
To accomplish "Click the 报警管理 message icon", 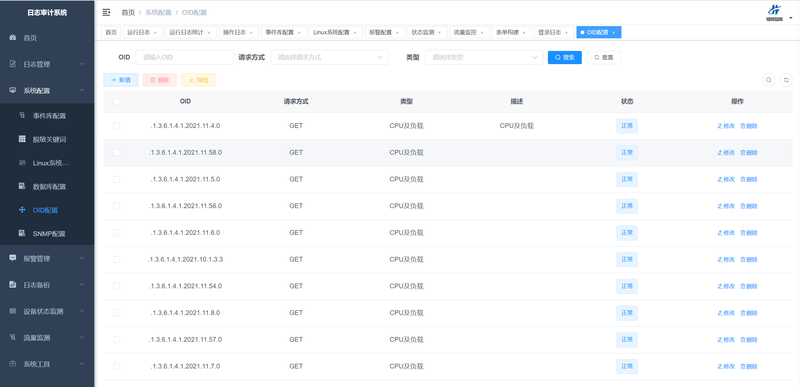I will (13, 259).
